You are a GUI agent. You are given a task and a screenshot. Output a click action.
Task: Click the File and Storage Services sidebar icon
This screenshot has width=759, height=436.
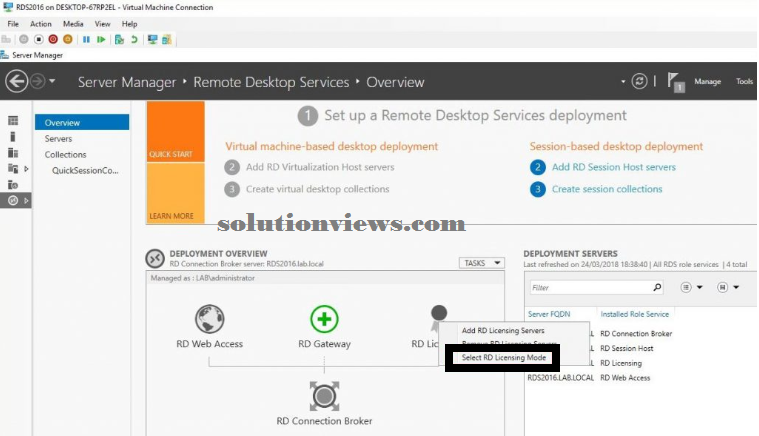pos(13,168)
